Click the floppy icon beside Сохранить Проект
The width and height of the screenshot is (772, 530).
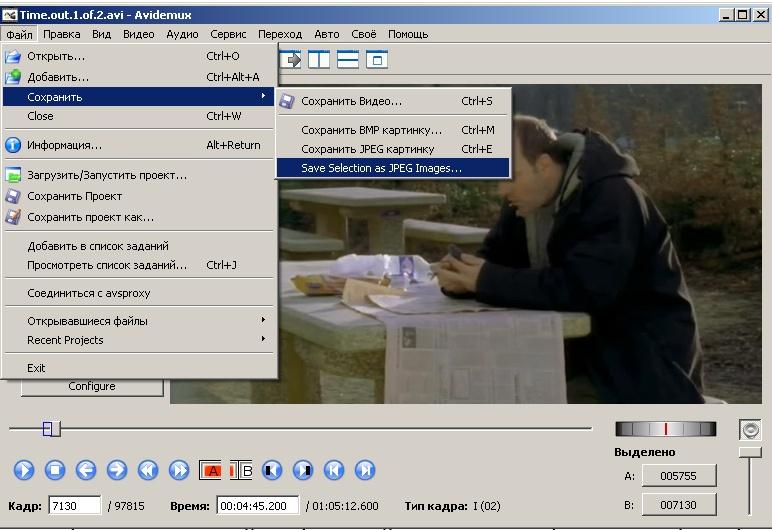13,196
